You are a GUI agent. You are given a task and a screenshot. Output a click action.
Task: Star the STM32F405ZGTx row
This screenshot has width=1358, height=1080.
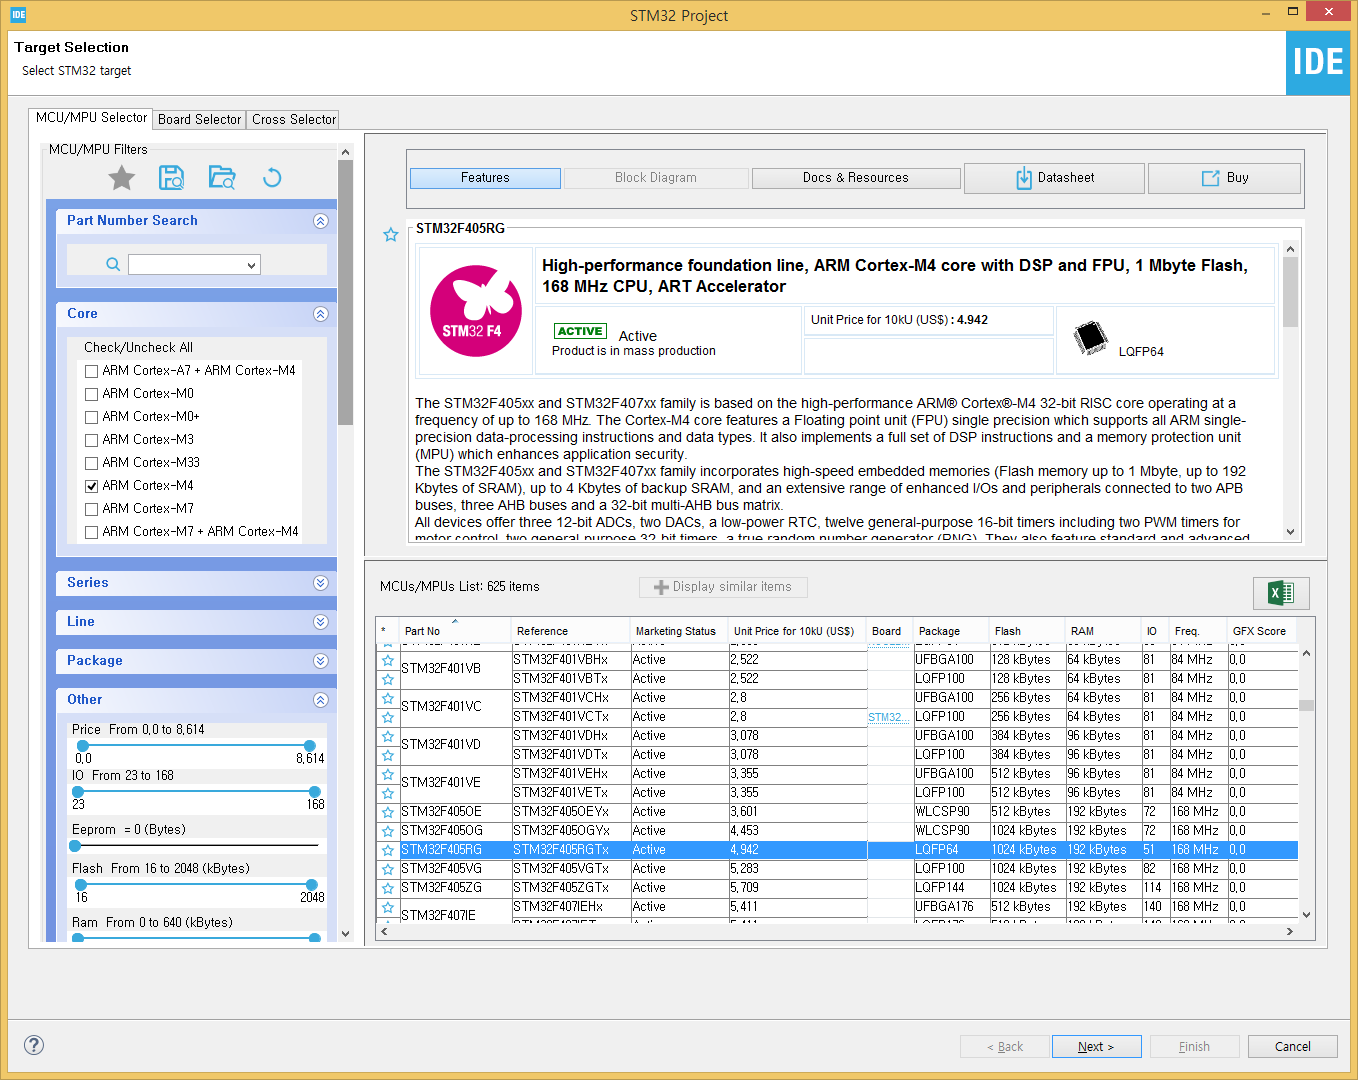coord(388,888)
